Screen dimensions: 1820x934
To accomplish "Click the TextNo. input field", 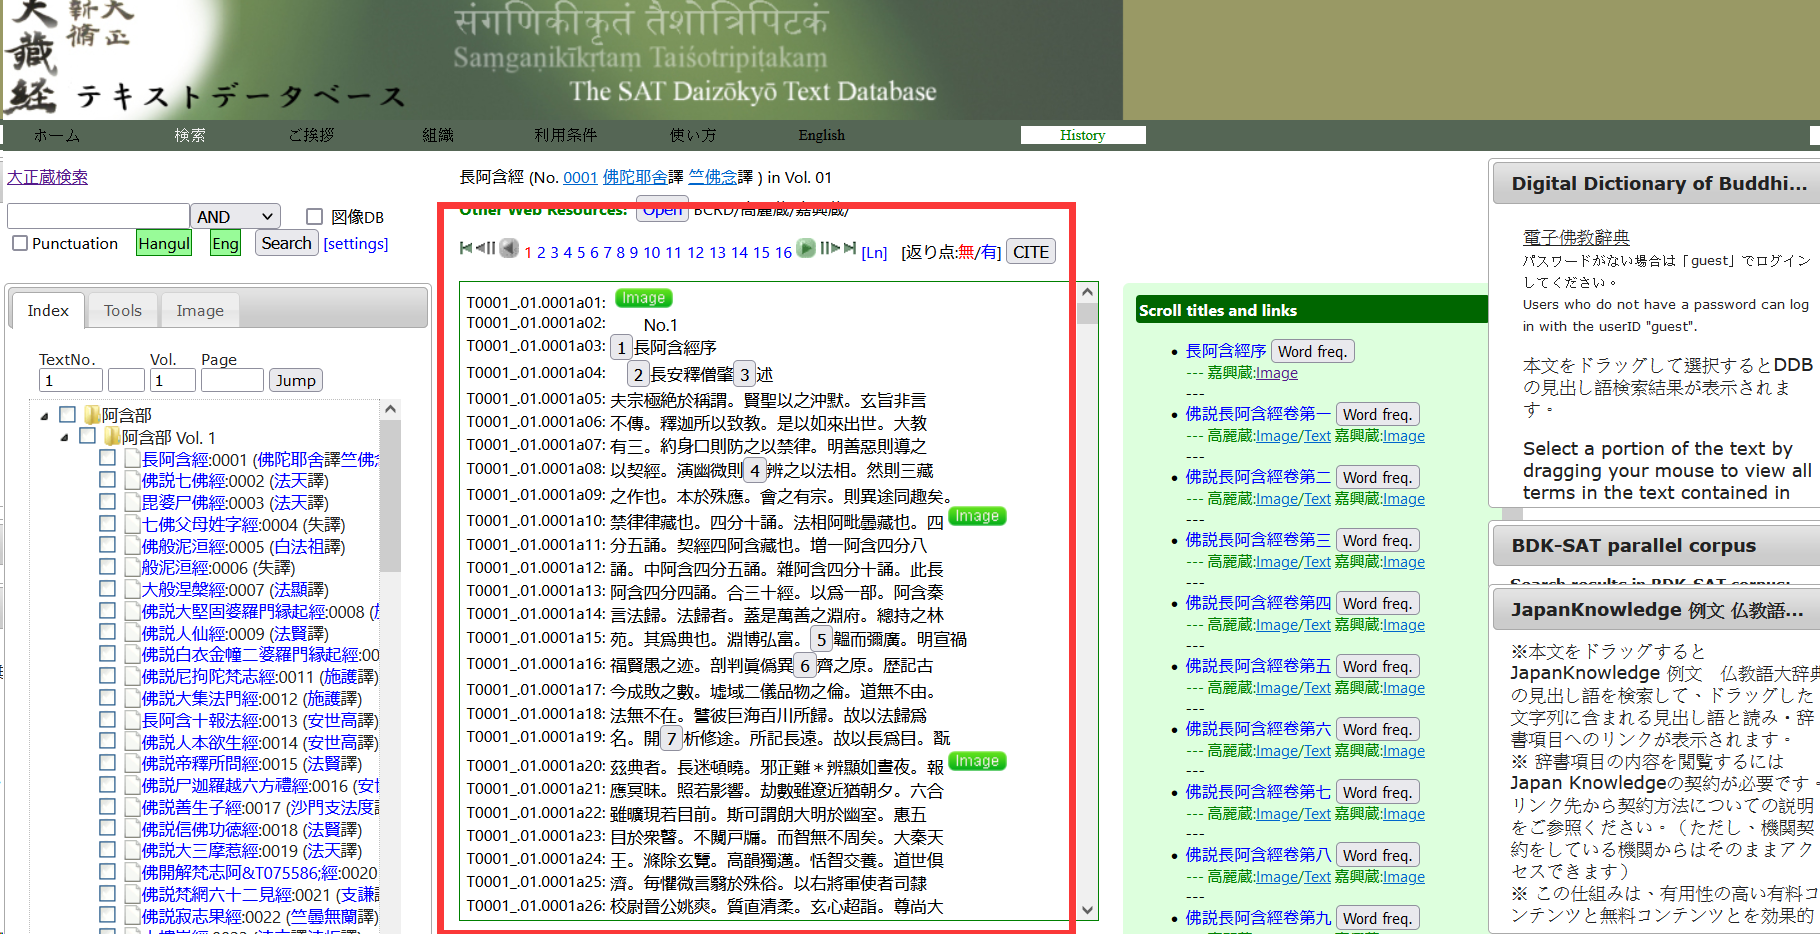I will coord(71,380).
